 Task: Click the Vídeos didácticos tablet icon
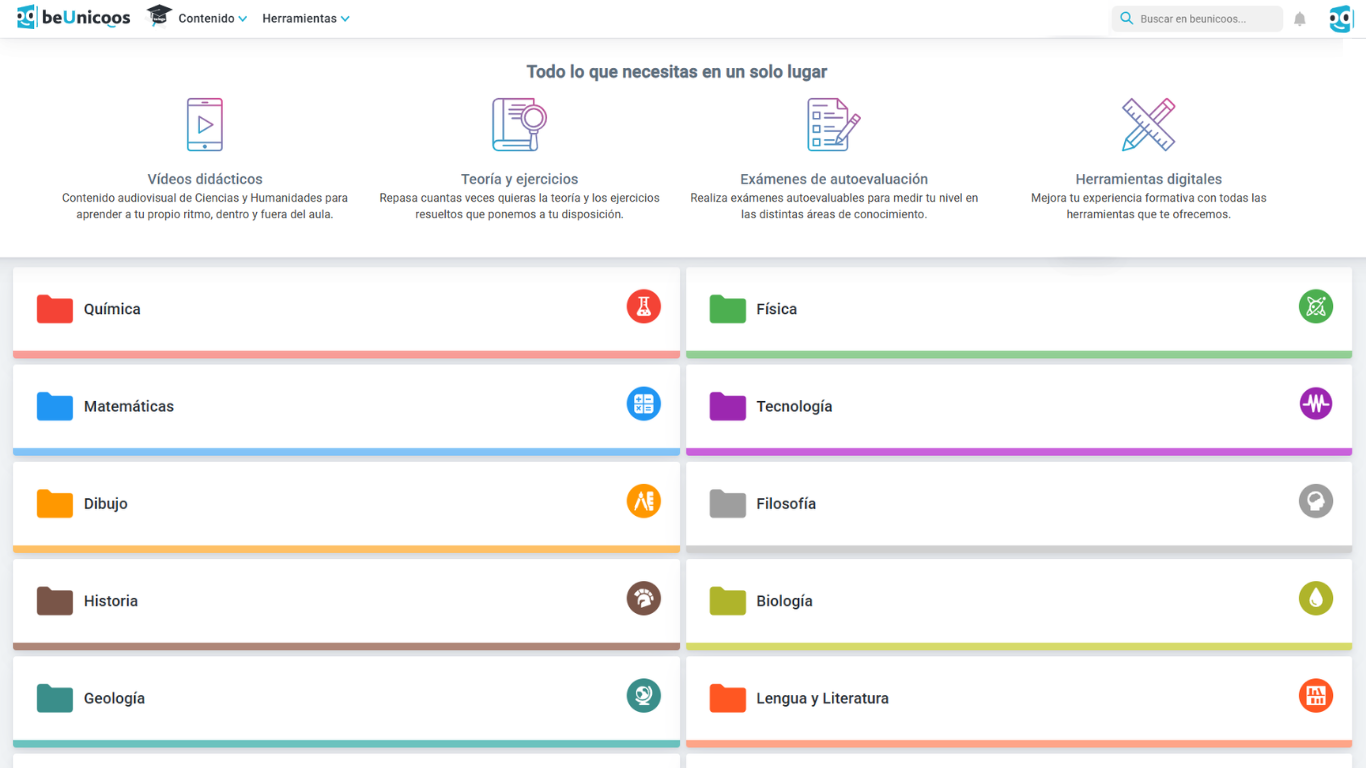[205, 125]
